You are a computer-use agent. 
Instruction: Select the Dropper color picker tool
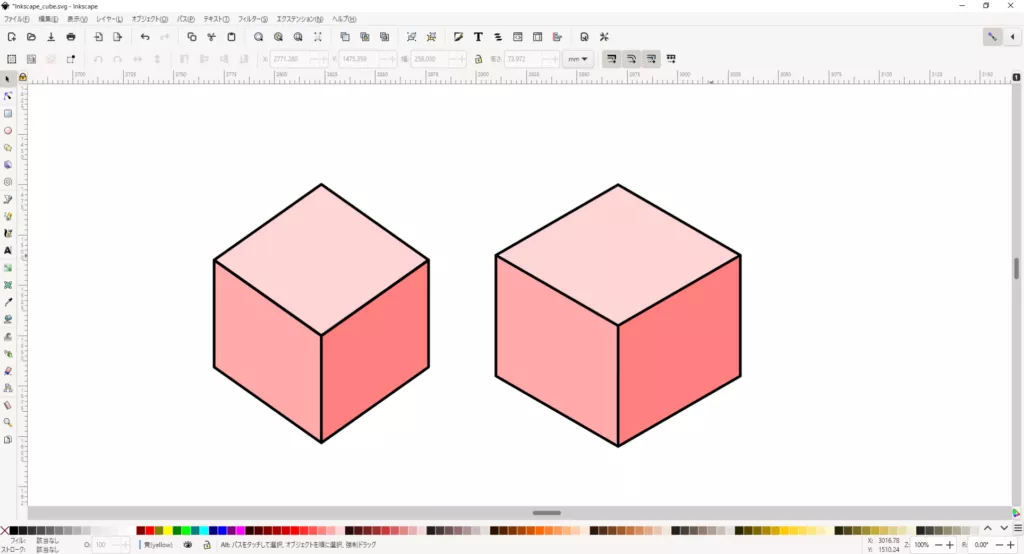click(x=8, y=302)
